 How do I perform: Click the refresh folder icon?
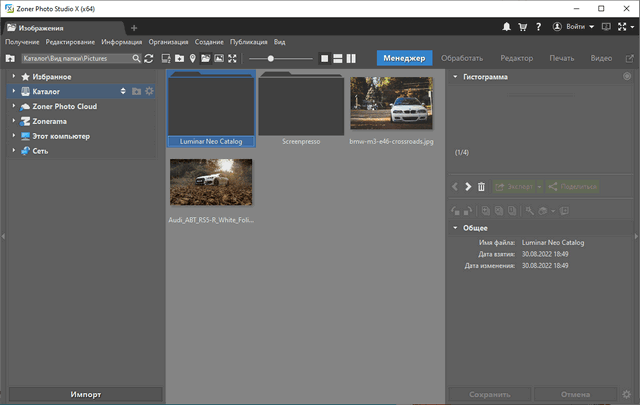point(149,59)
